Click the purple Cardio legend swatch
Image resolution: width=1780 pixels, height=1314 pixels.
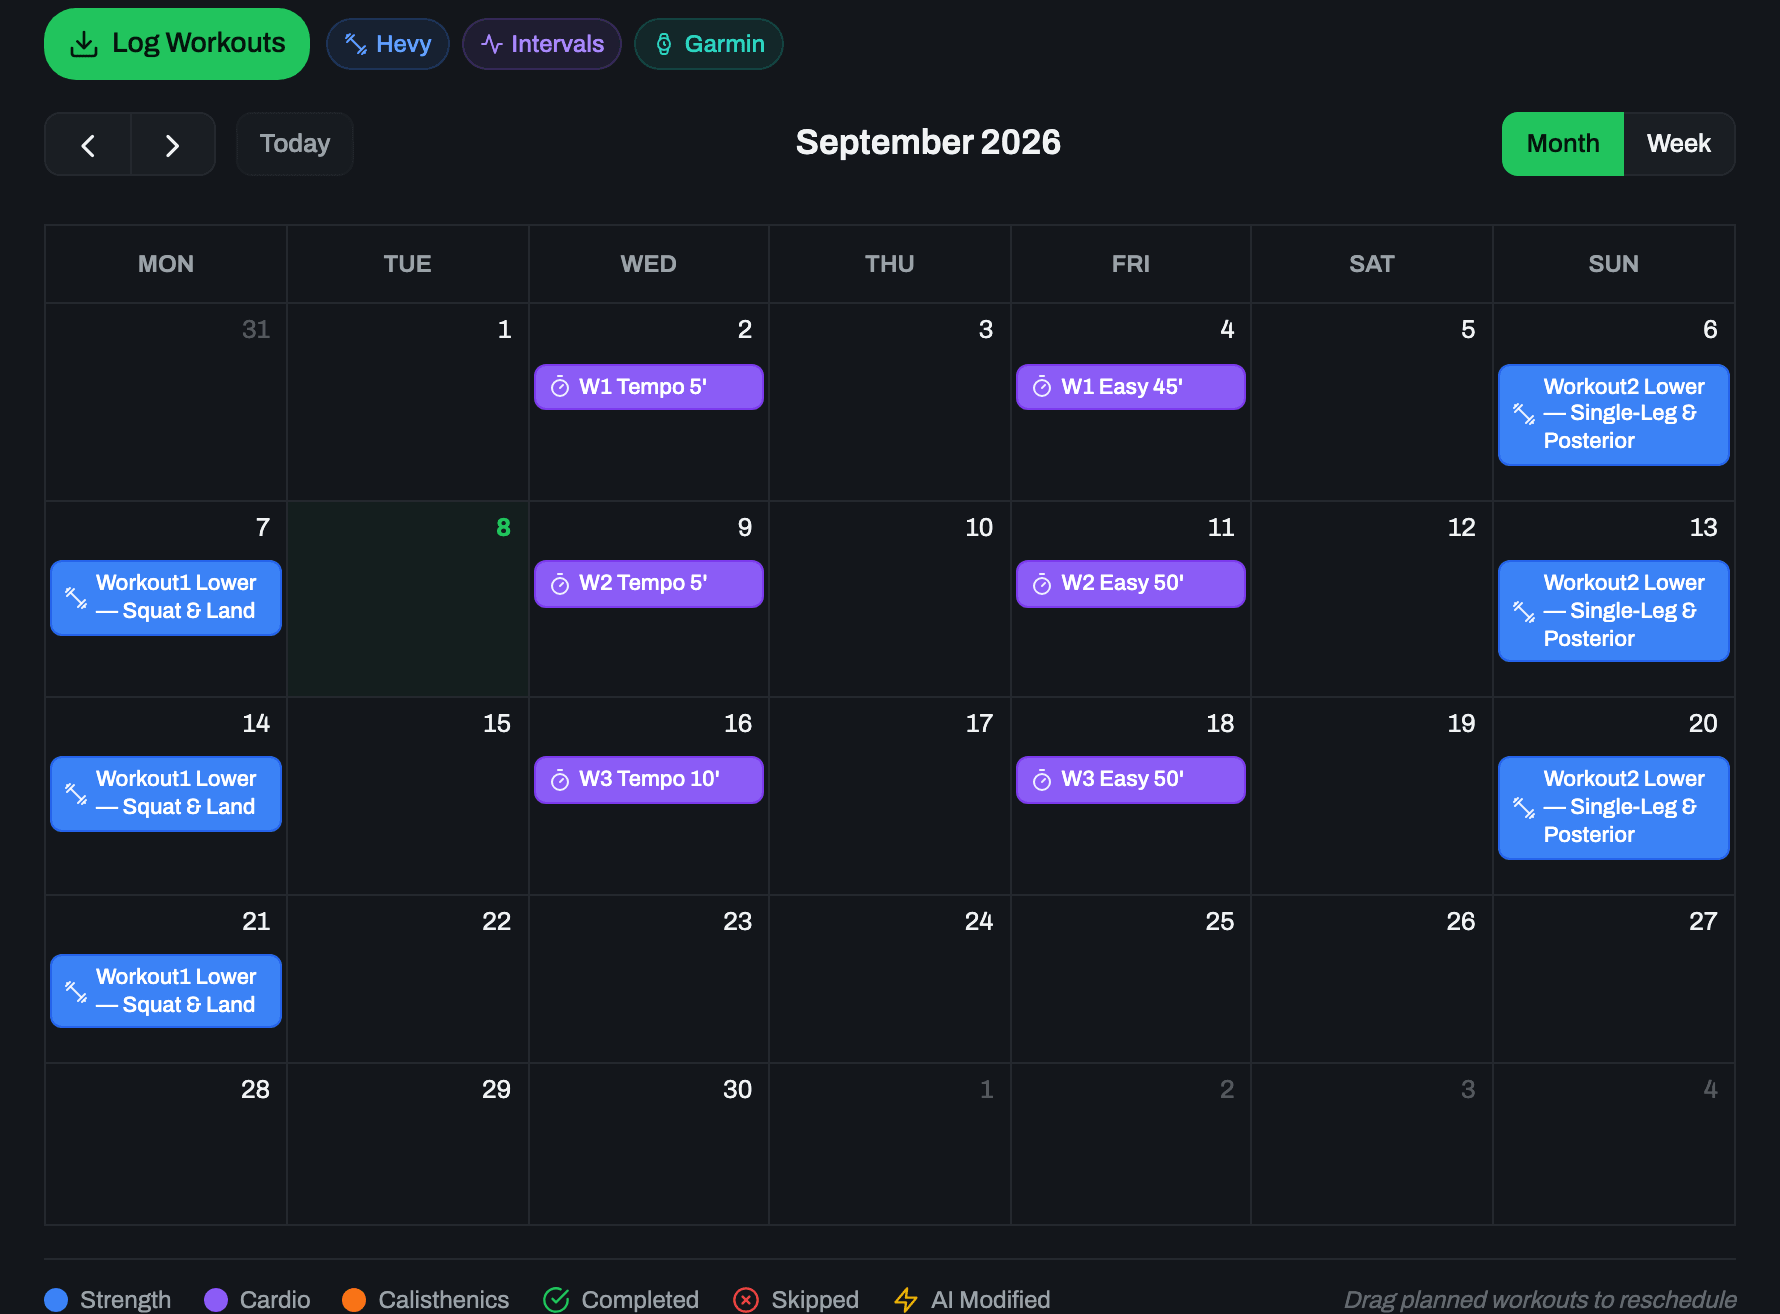click(216, 1299)
